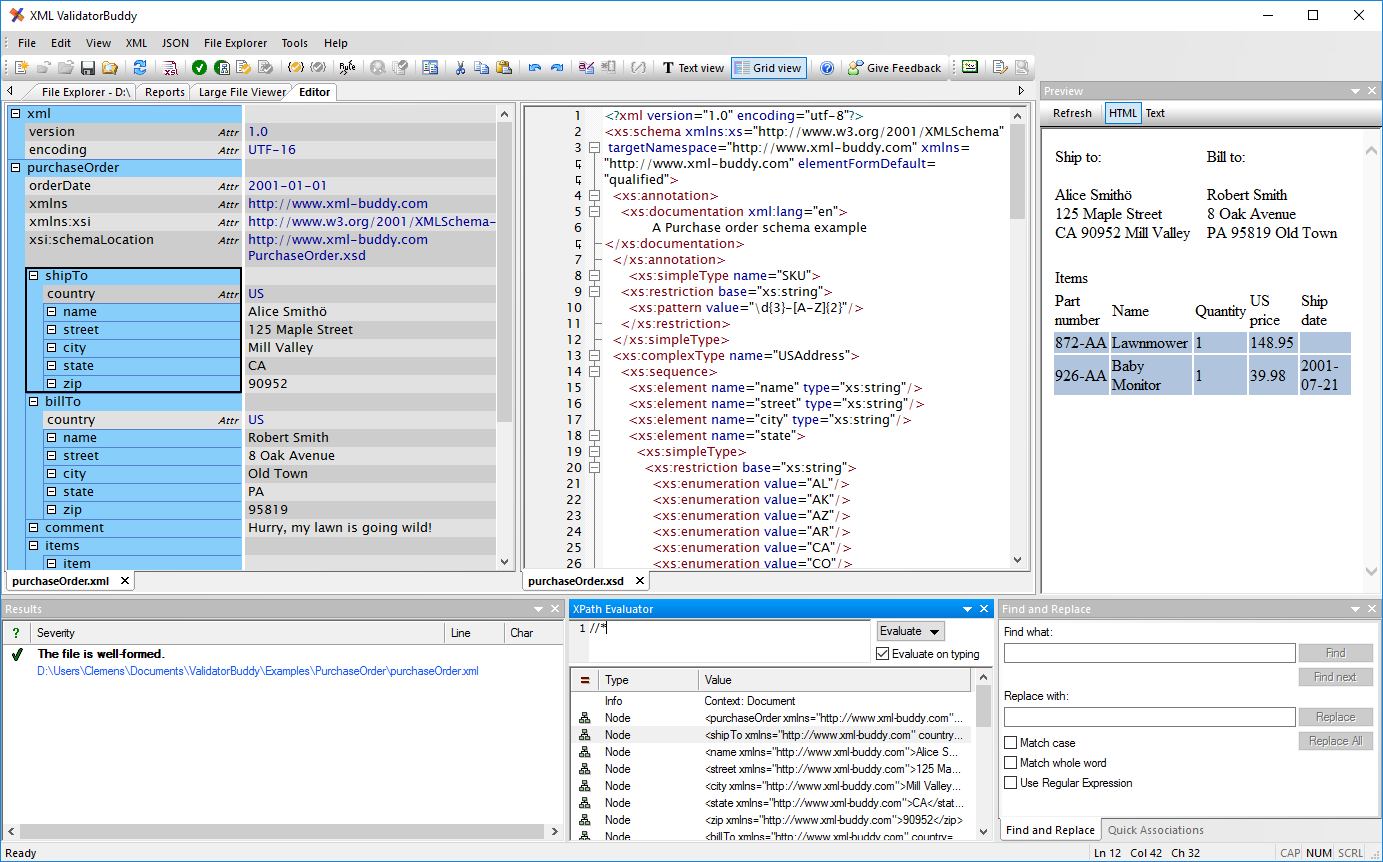The width and height of the screenshot is (1383, 862).
Task: Click the Copy icon in toolbar
Action: coord(481,68)
